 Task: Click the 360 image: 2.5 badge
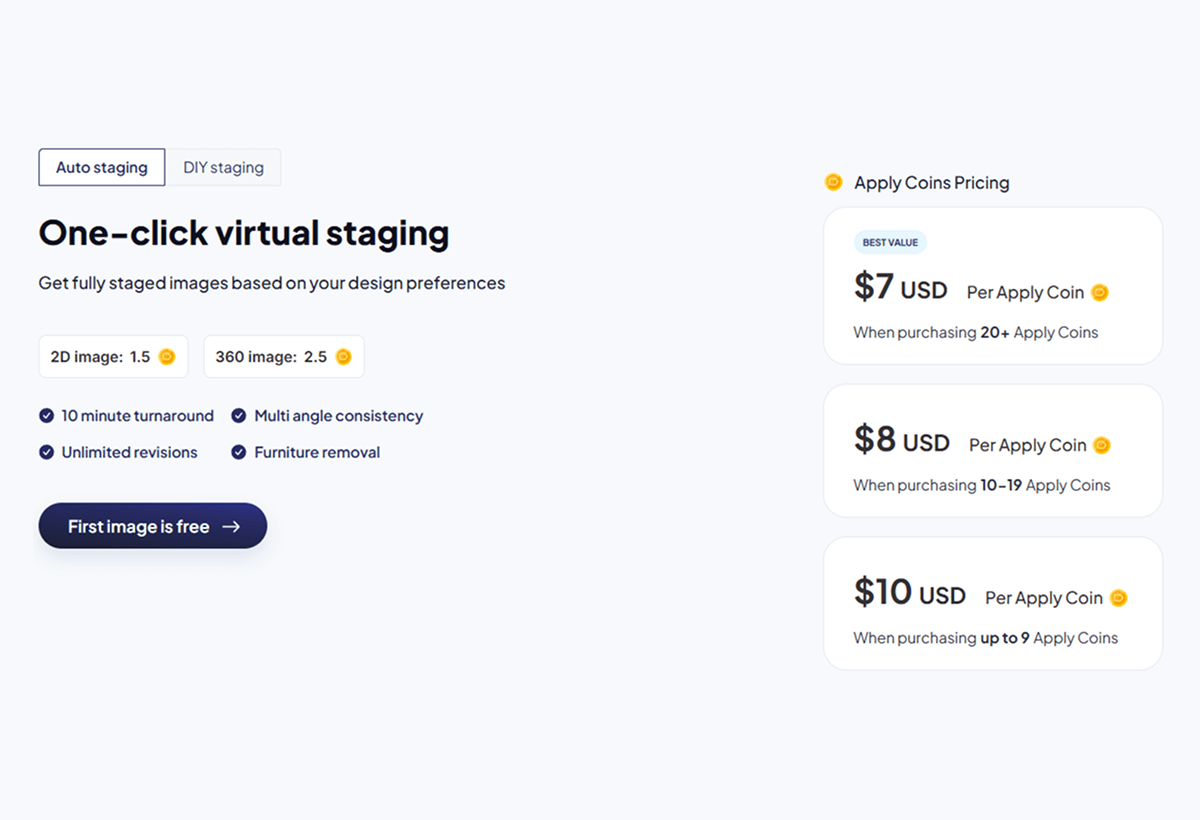[x=283, y=357]
